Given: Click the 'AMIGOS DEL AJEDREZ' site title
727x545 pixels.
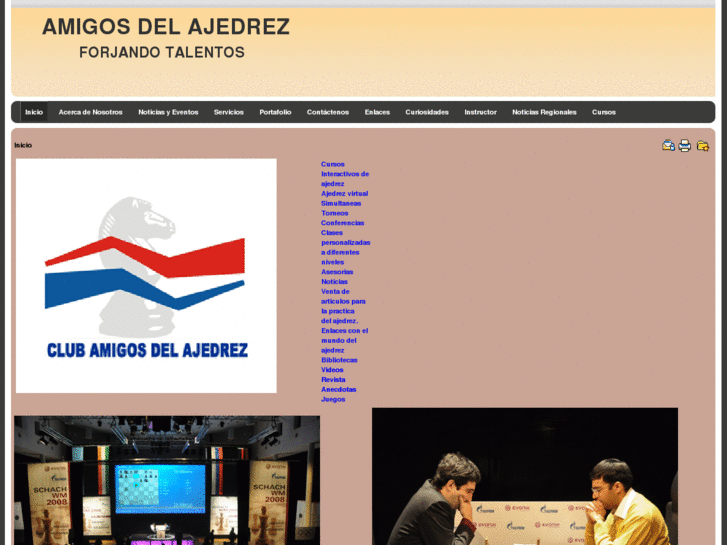Looking at the screenshot, I should [166, 26].
